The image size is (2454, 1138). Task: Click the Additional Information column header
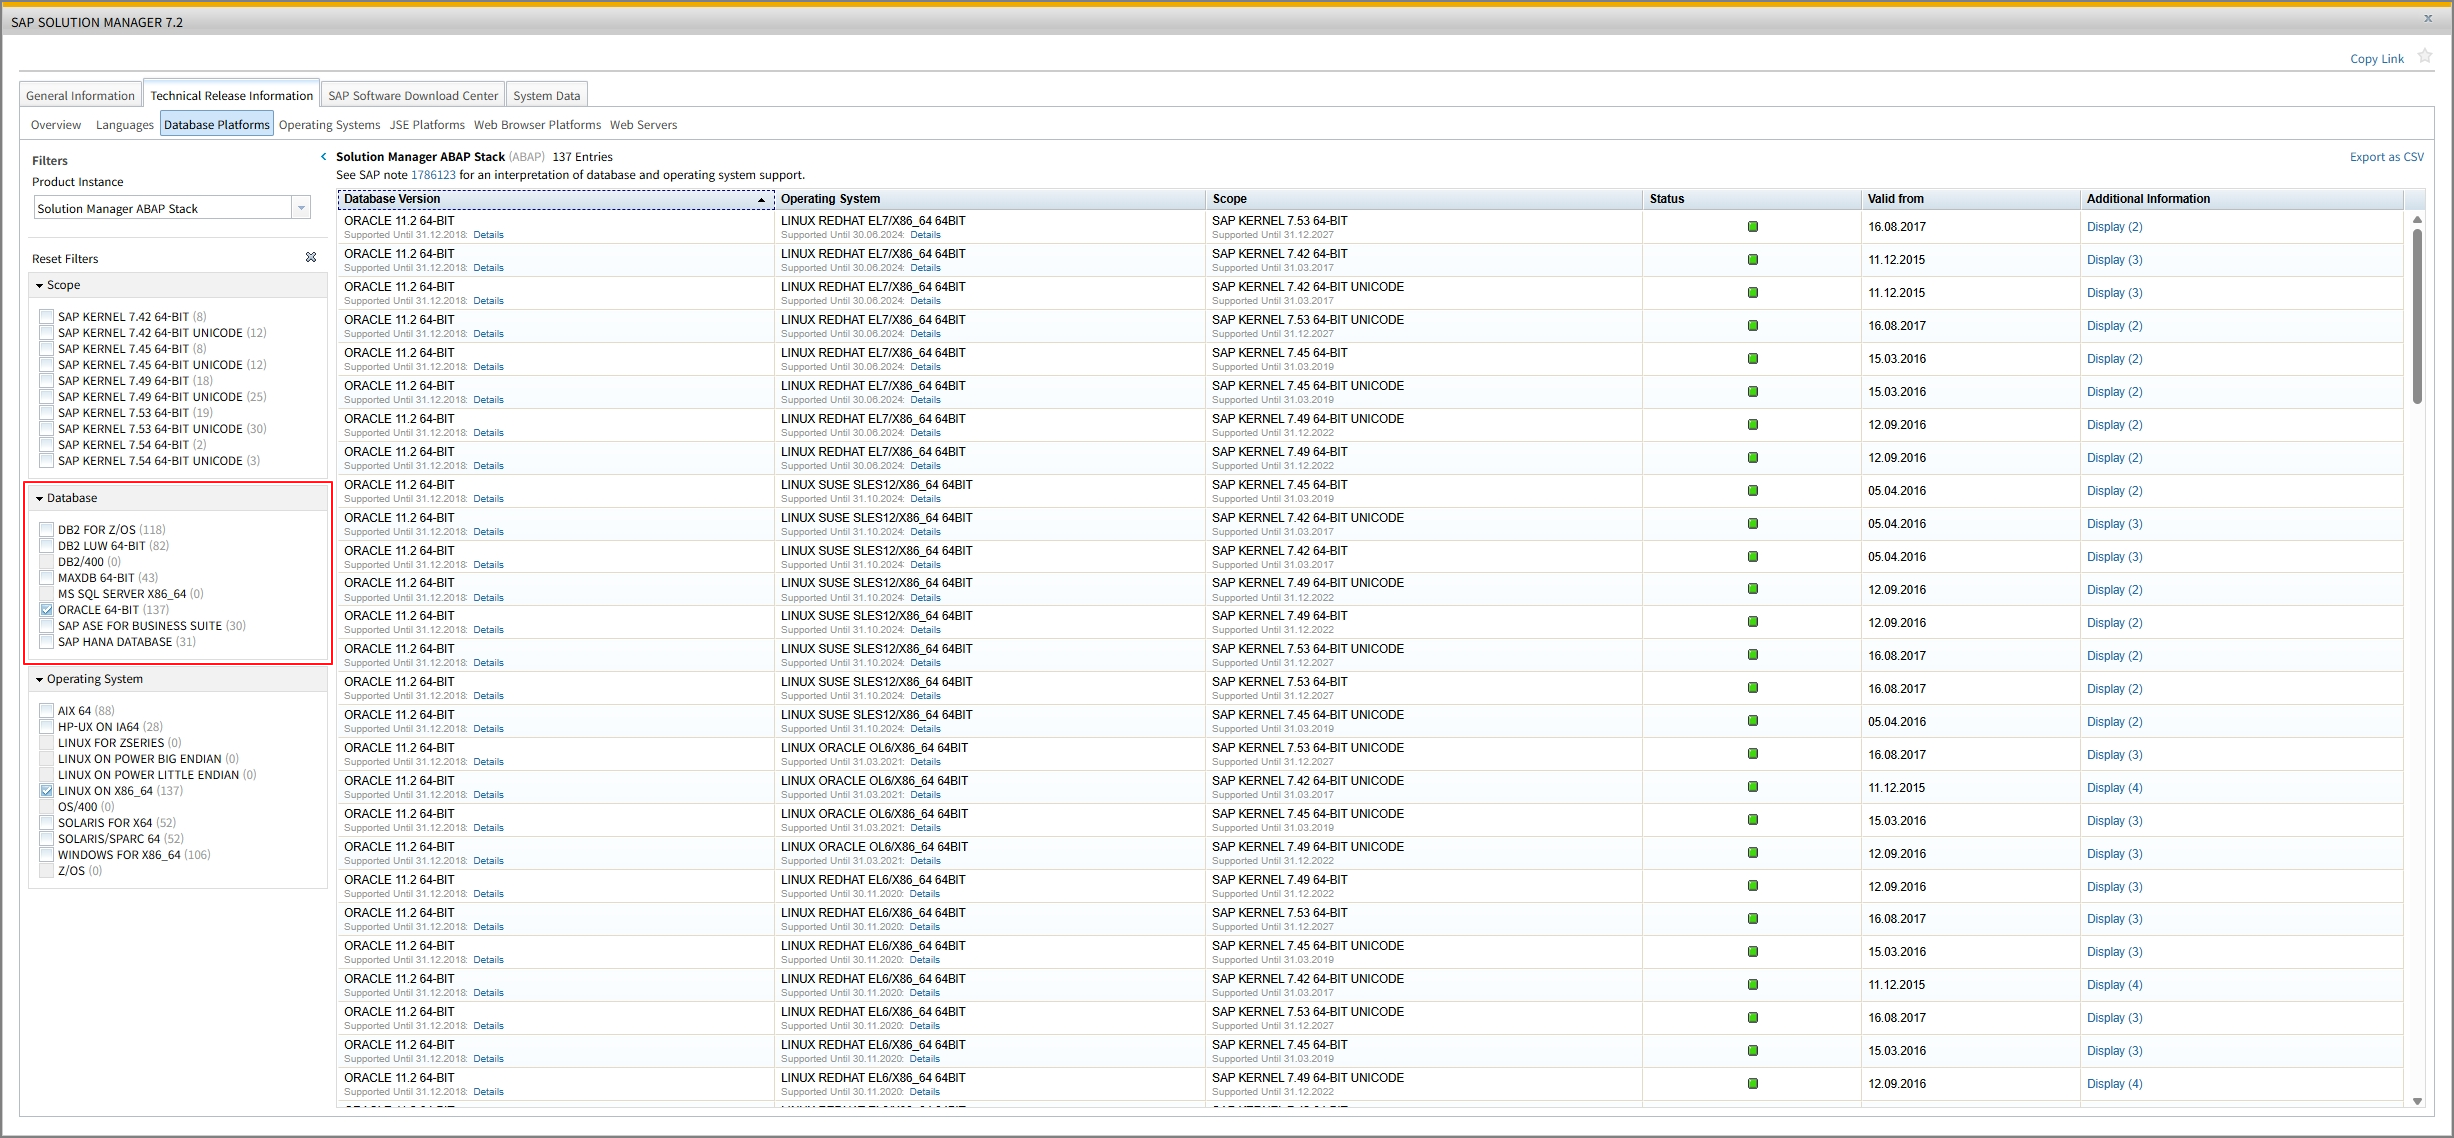pos(2242,199)
